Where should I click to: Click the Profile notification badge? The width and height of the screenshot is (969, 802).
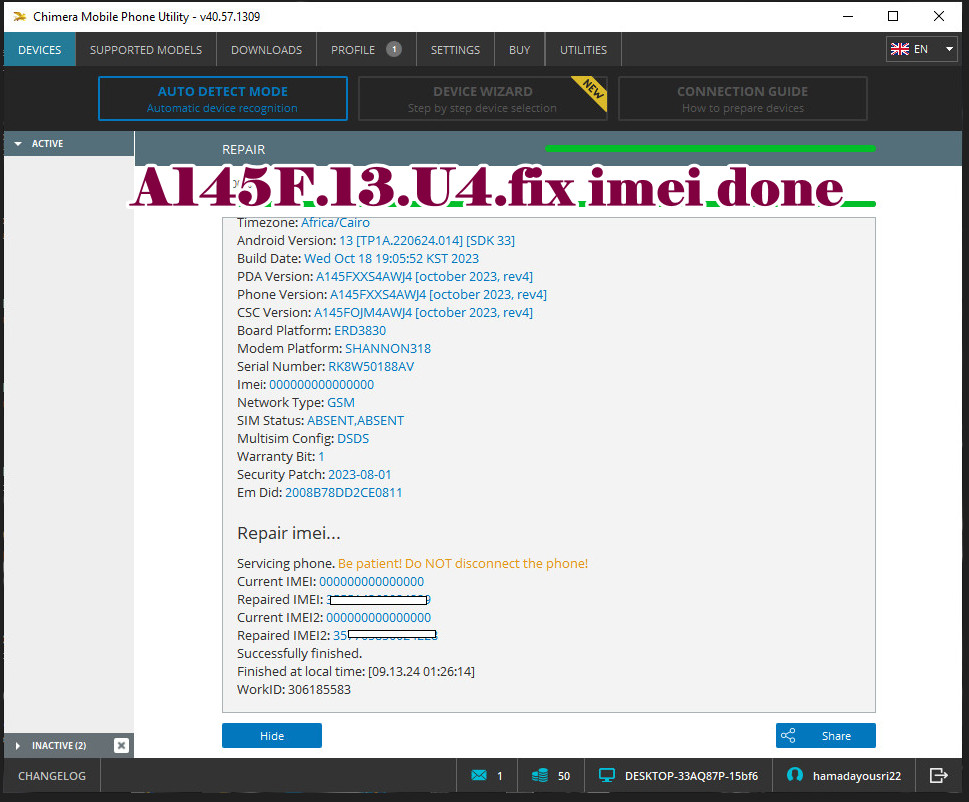[394, 49]
